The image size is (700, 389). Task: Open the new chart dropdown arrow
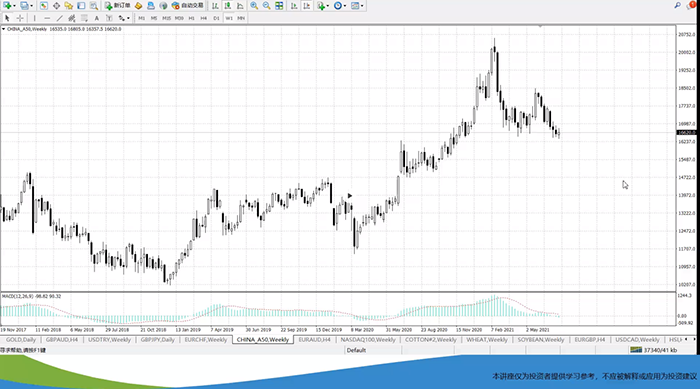(x=15, y=6)
